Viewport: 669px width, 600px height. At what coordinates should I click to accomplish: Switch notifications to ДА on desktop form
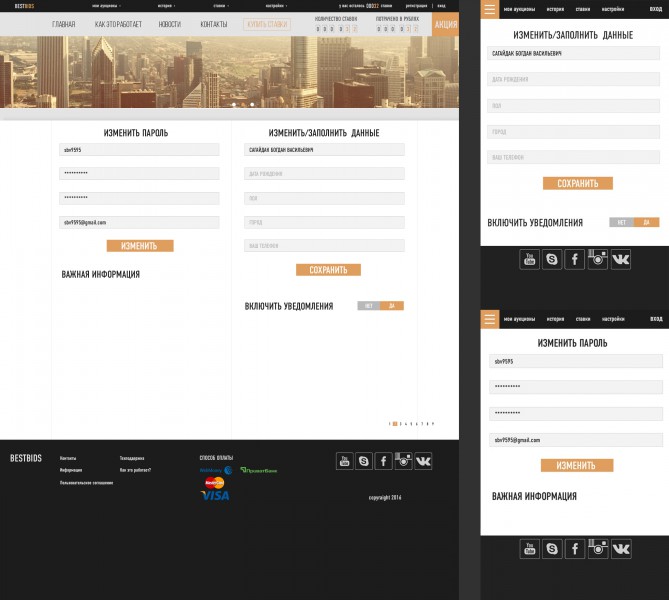[392, 306]
